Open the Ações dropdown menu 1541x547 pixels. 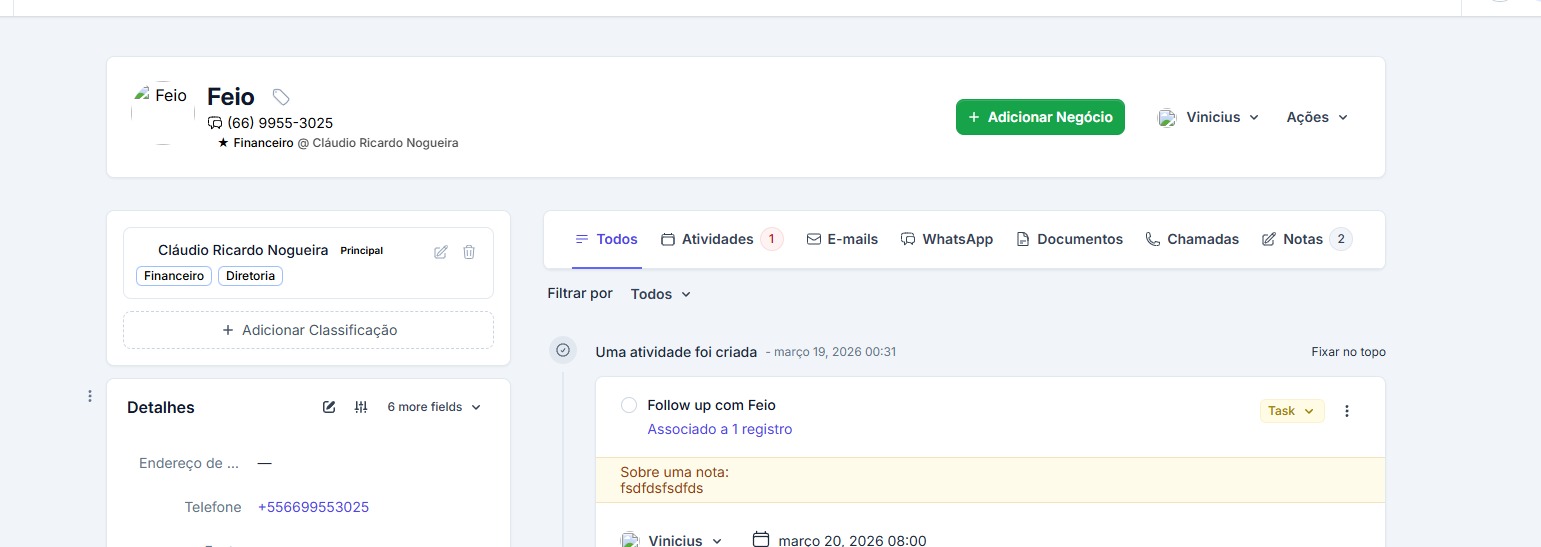click(x=1317, y=117)
